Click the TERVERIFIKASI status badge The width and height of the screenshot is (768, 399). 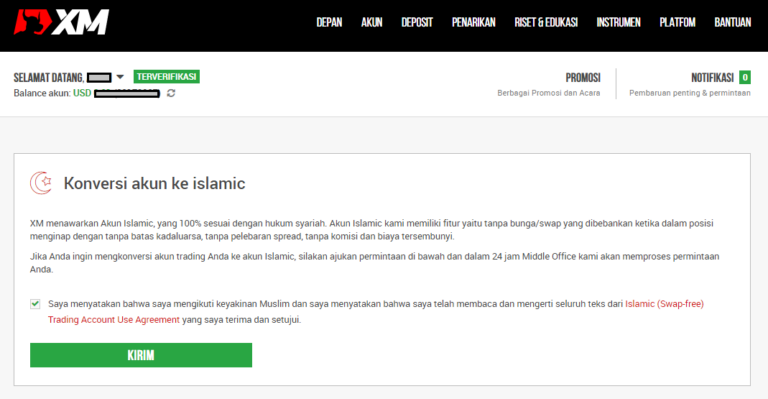(x=167, y=77)
